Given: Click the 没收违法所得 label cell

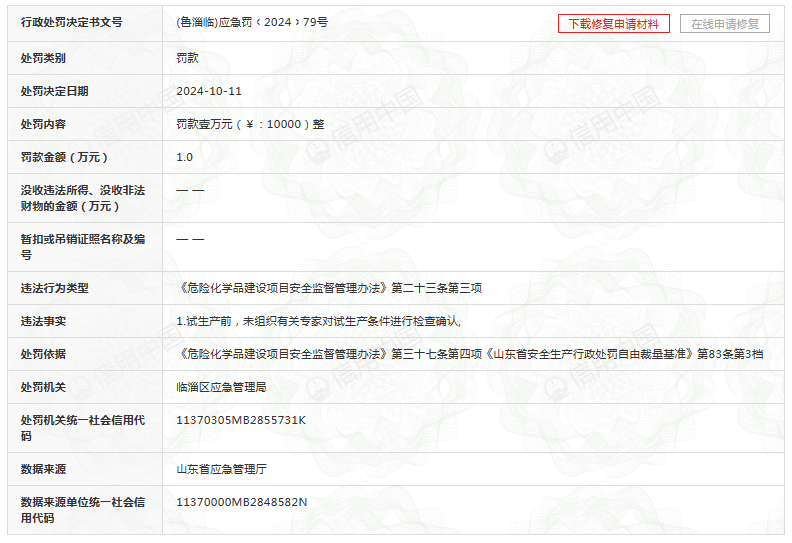Looking at the screenshot, I should (x=83, y=198).
